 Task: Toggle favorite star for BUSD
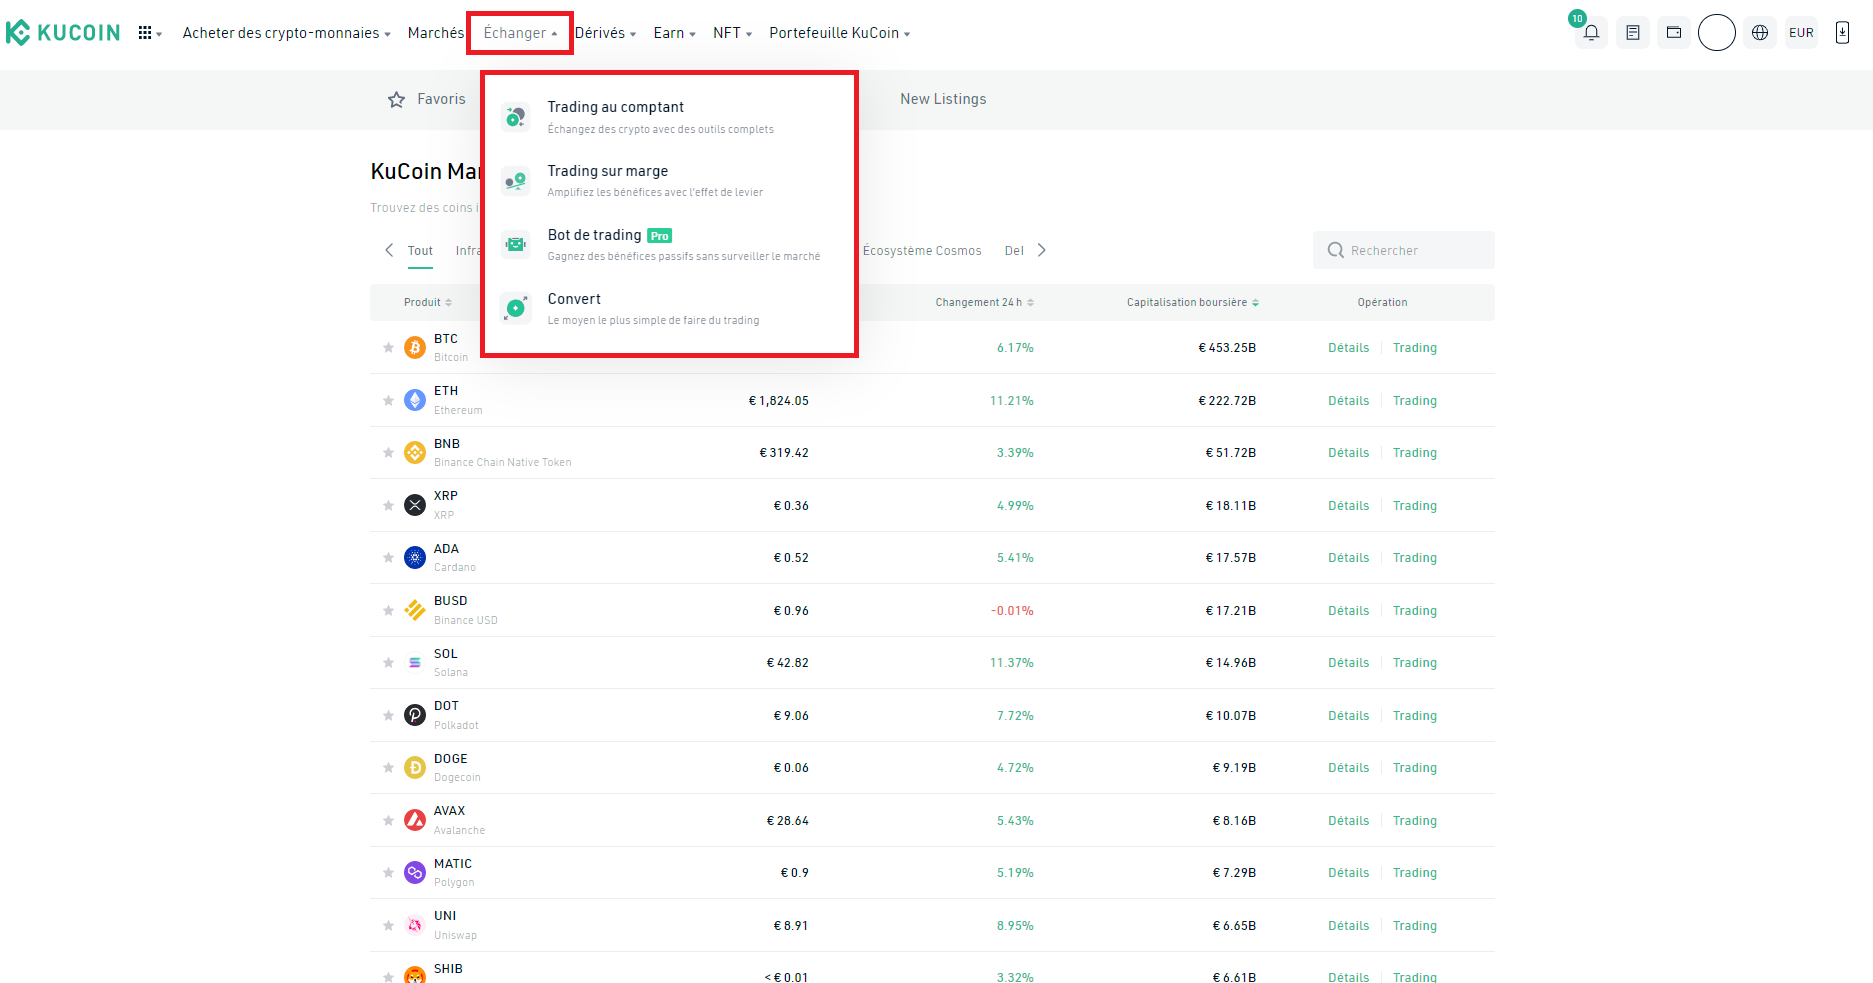(388, 610)
